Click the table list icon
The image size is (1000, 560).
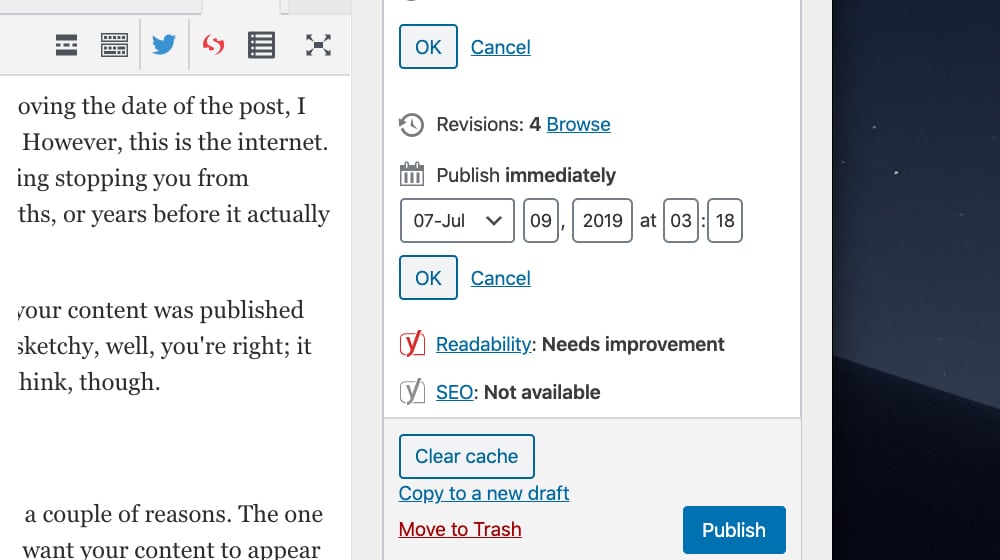[261, 45]
